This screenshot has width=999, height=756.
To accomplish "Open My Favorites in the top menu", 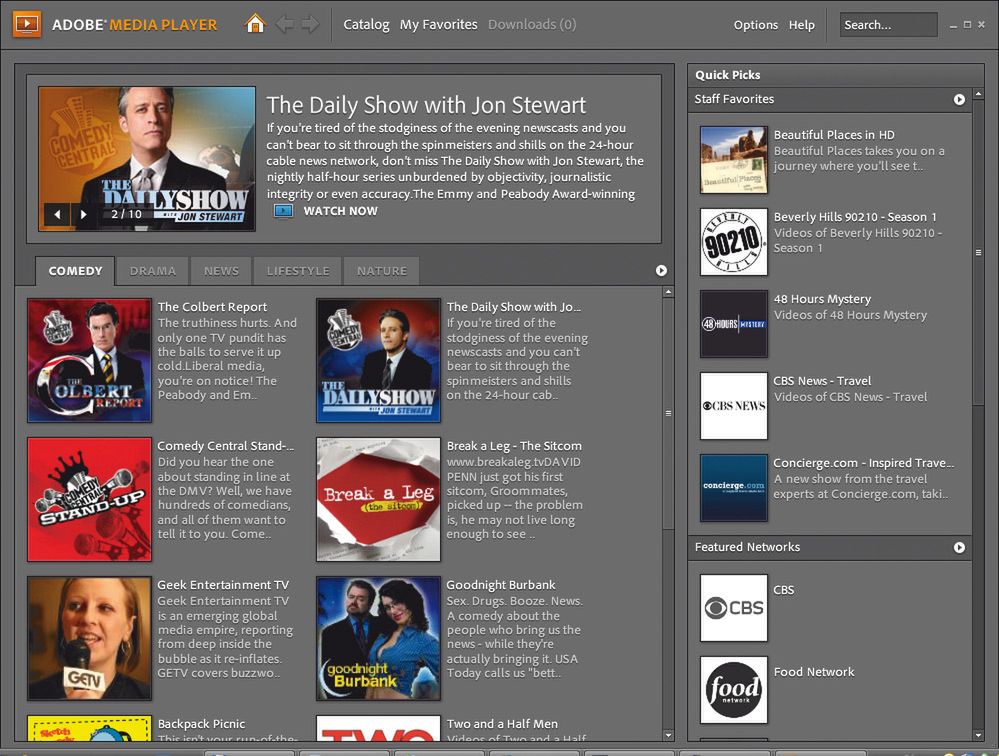I will coord(438,24).
